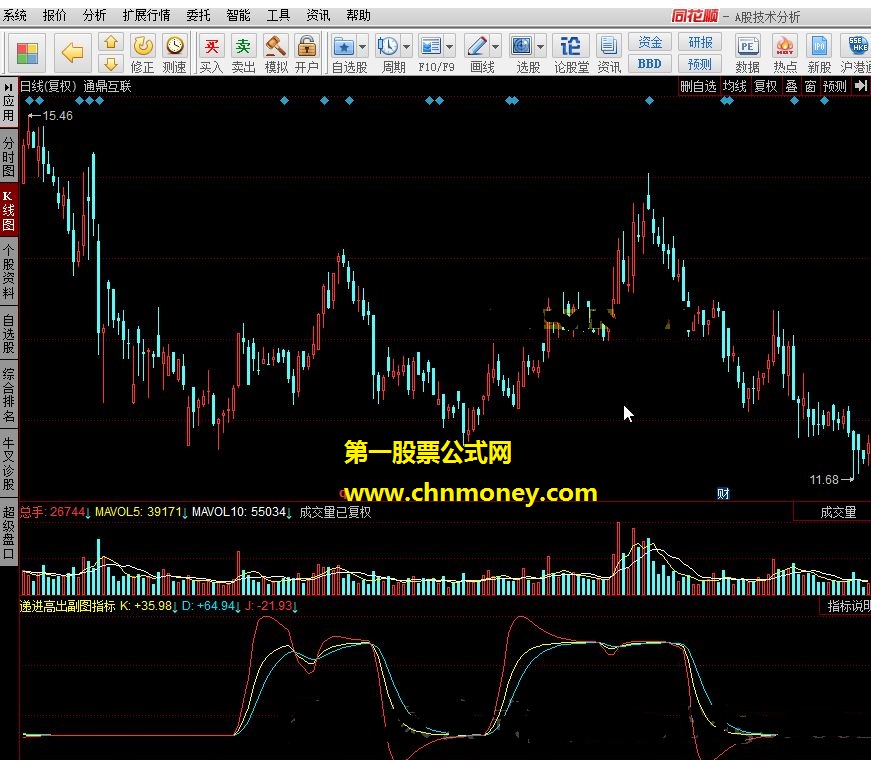Viewport: 871px width, 760px height.
Task: Open the 报价 menu
Action: coord(54,16)
